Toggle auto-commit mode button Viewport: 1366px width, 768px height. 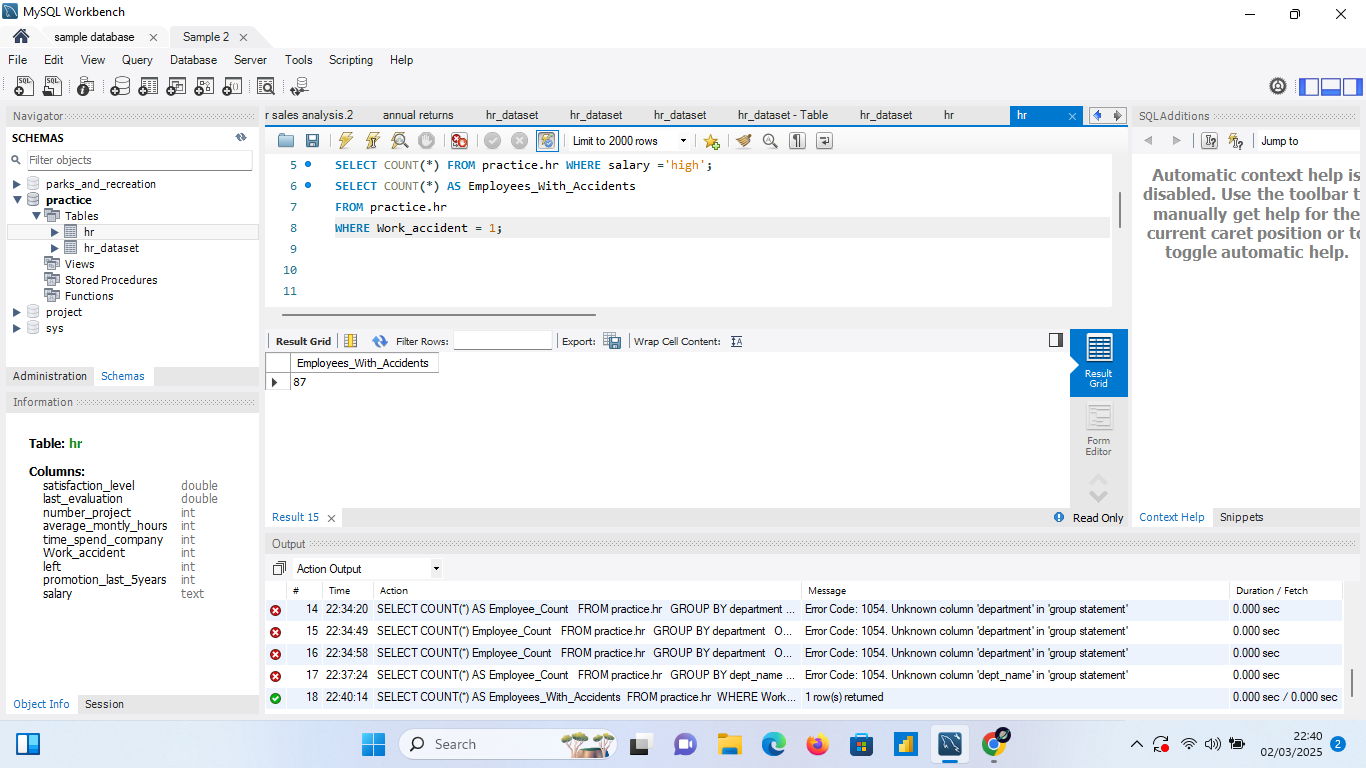[547, 141]
